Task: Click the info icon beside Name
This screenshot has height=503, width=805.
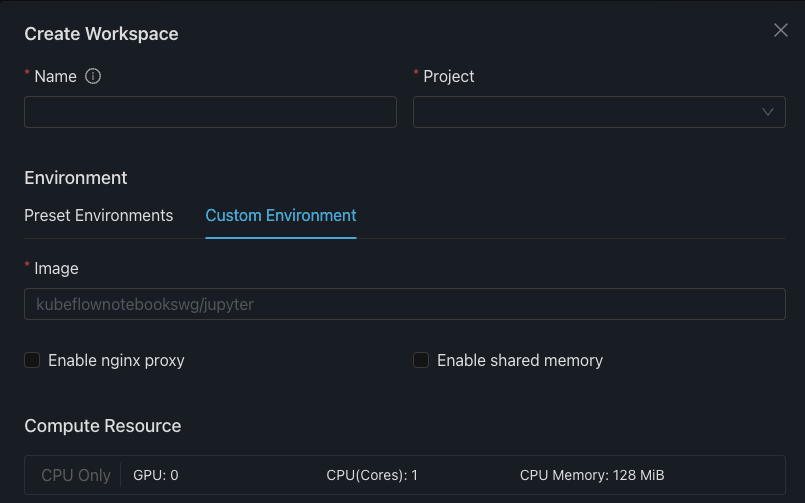Action: pos(93,76)
